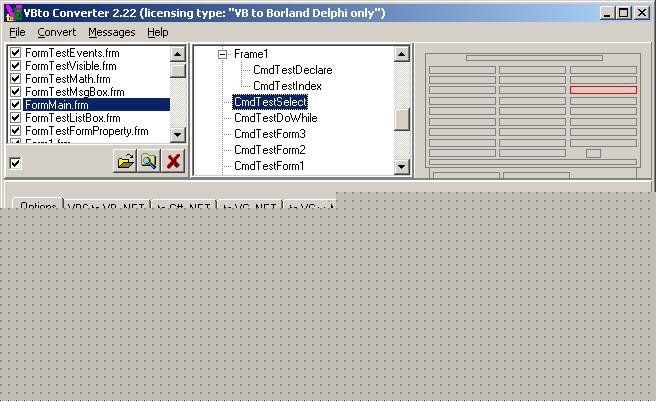The height and width of the screenshot is (401, 656).
Task: Click the open folder icon button
Action: pos(125,161)
